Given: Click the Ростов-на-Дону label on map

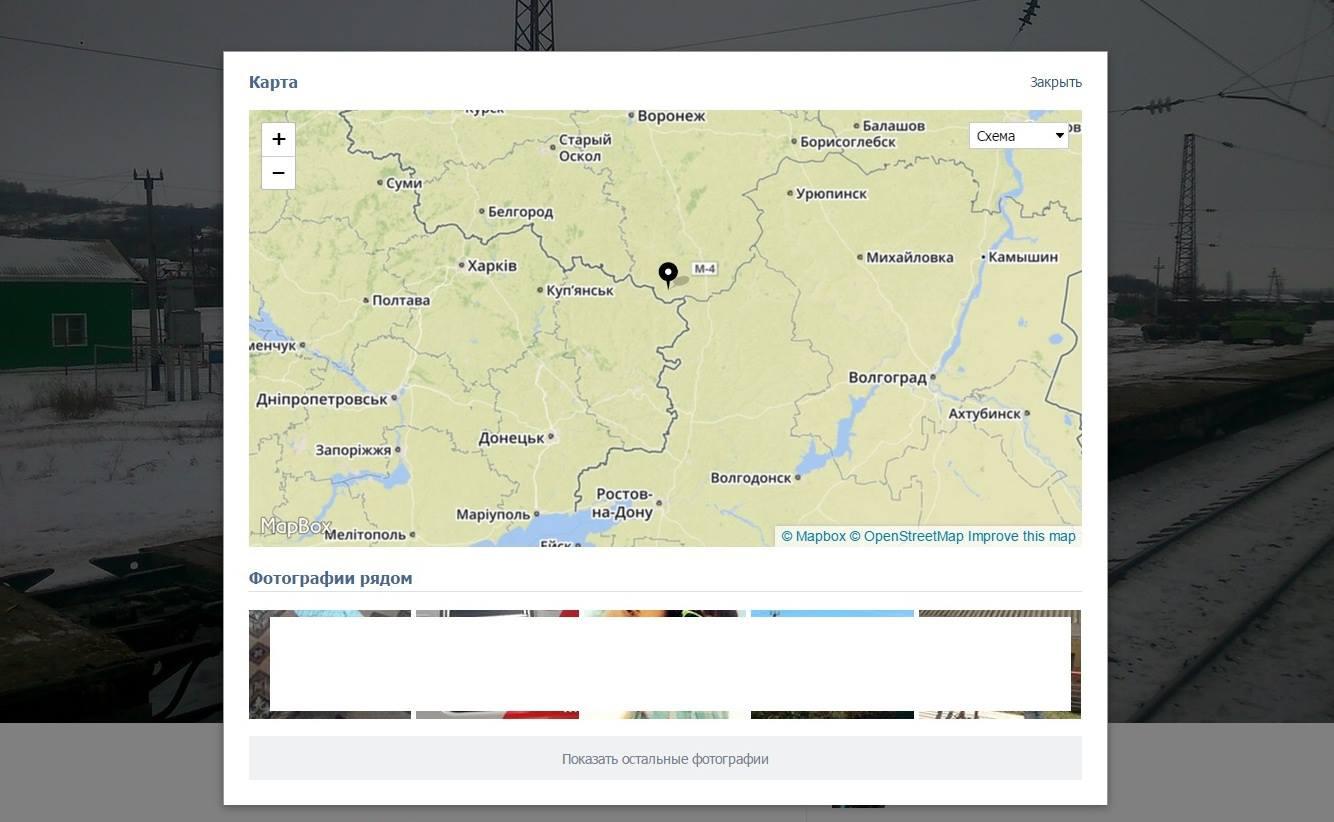Looking at the screenshot, I should point(622,503).
